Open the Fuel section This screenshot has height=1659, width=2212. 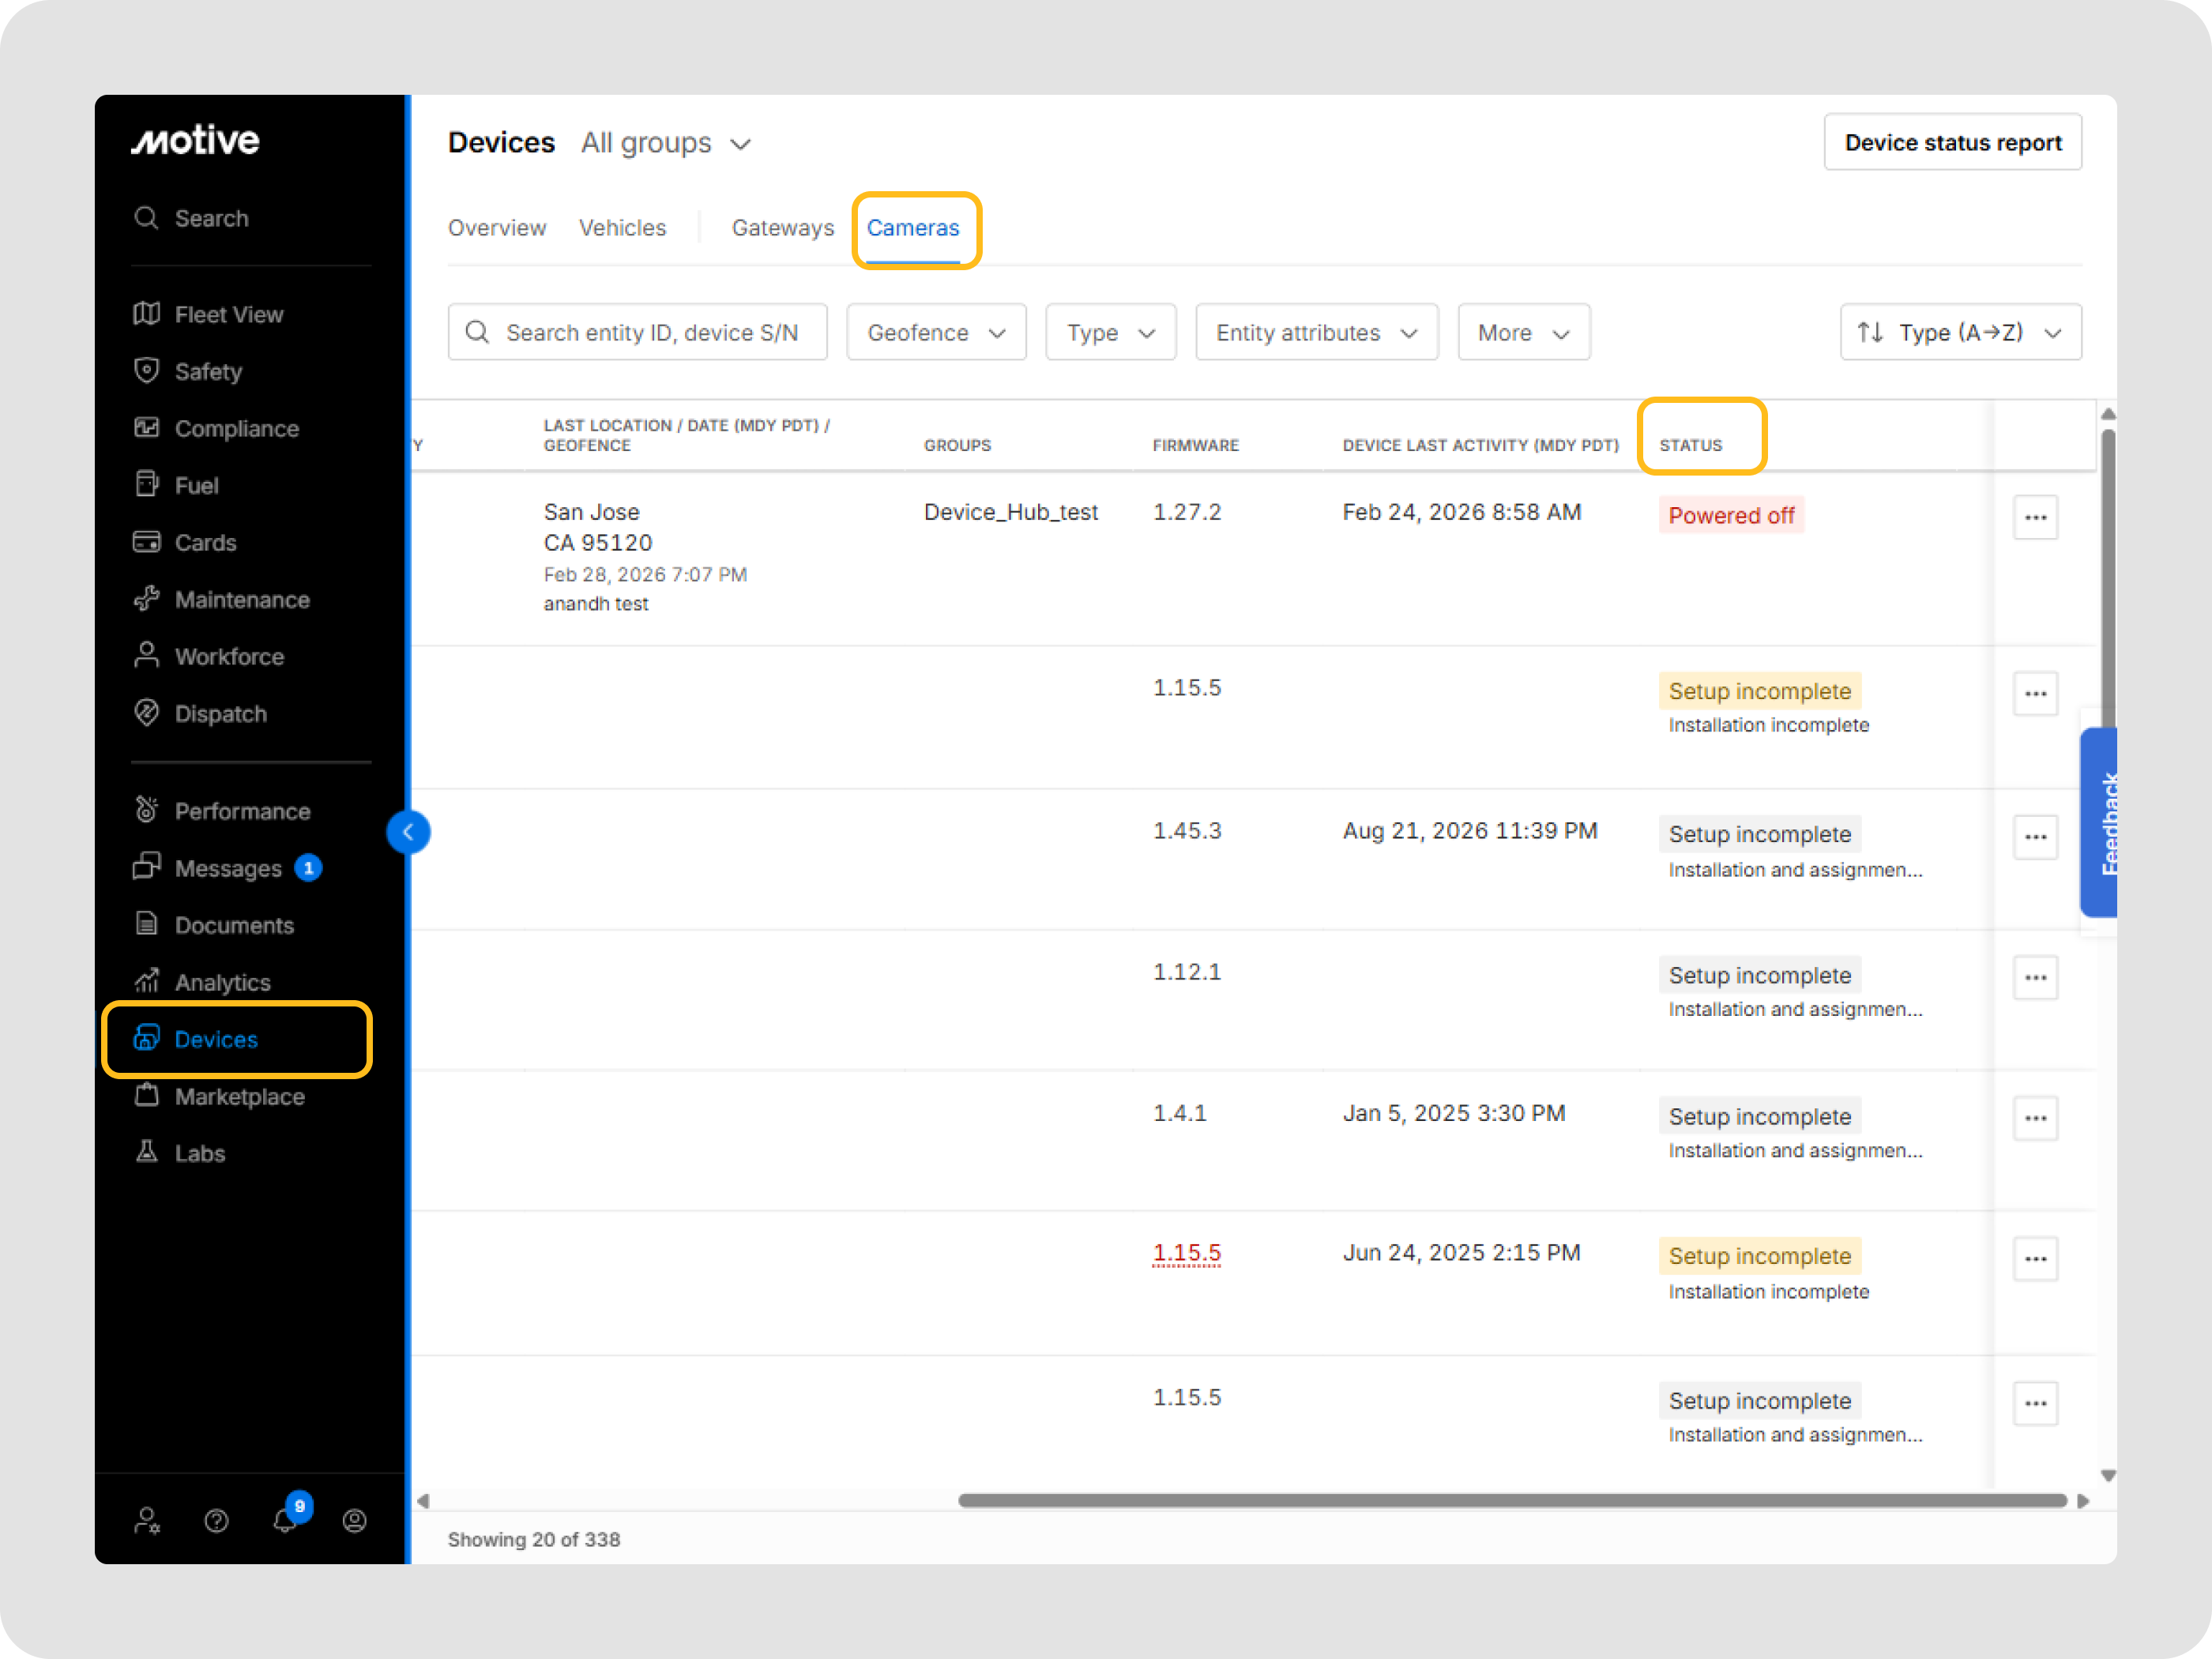(176, 485)
